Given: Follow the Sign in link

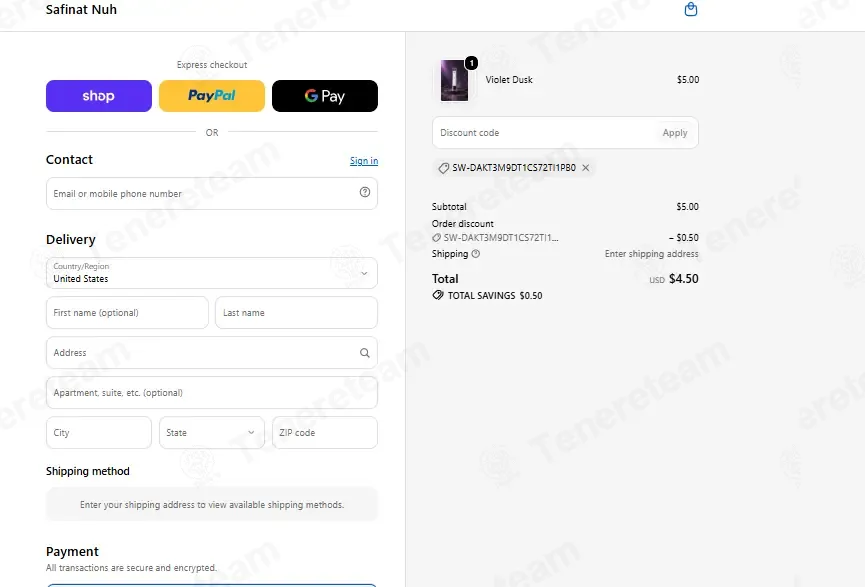Looking at the screenshot, I should tap(364, 161).
